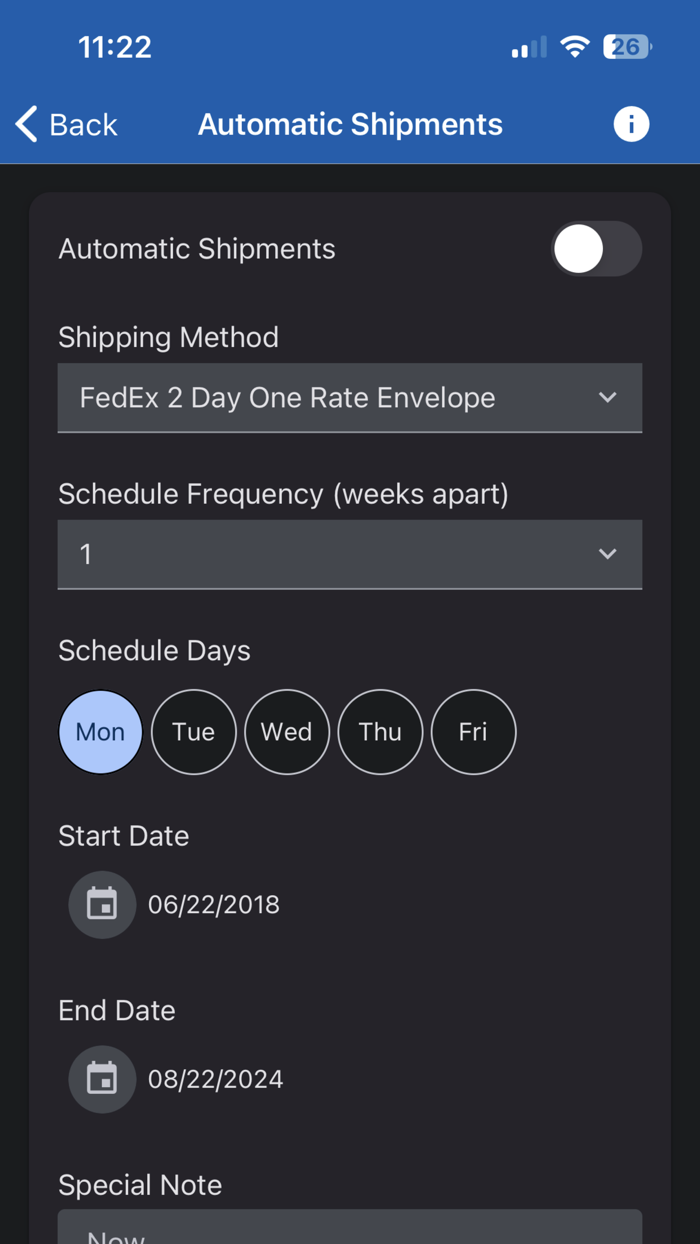Viewport: 700px width, 1244px height.
Task: Open the frequency list chevron
Action: click(608, 554)
